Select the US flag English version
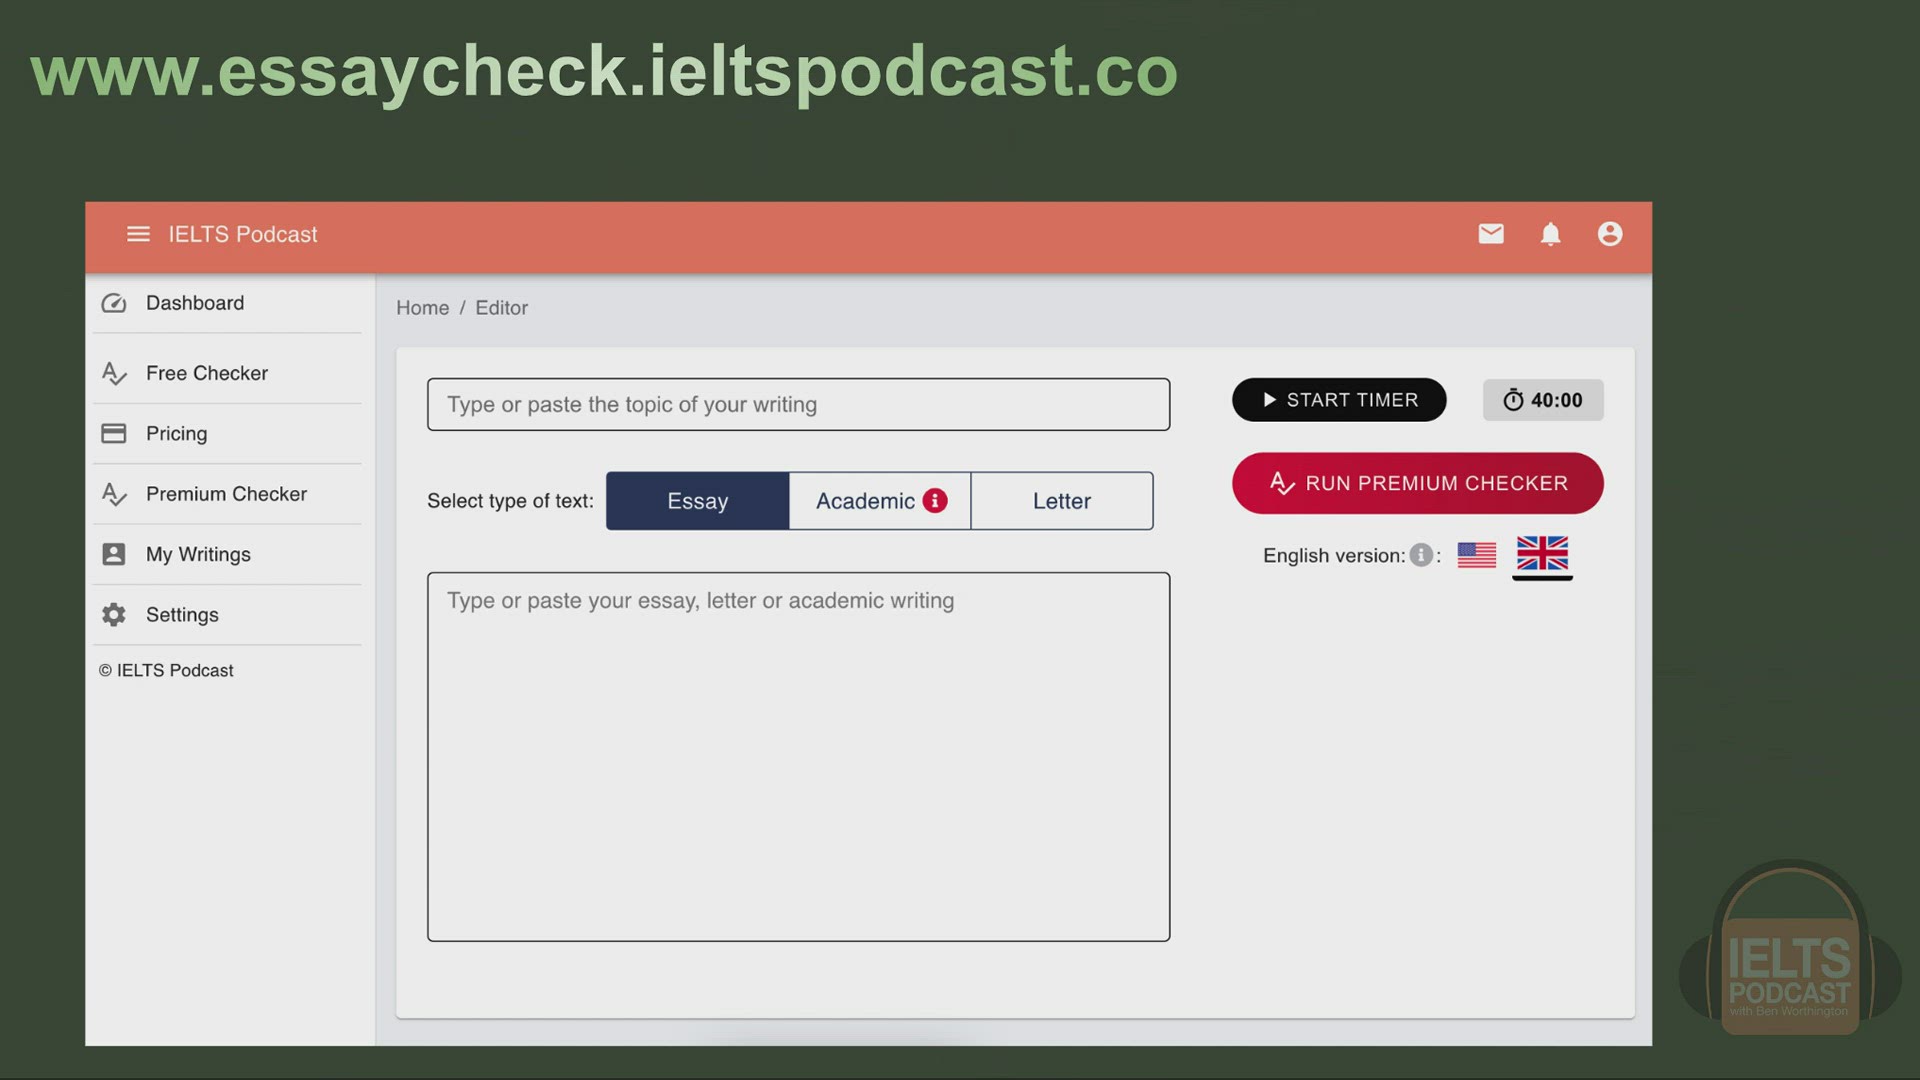This screenshot has height=1080, width=1920. [x=1477, y=555]
